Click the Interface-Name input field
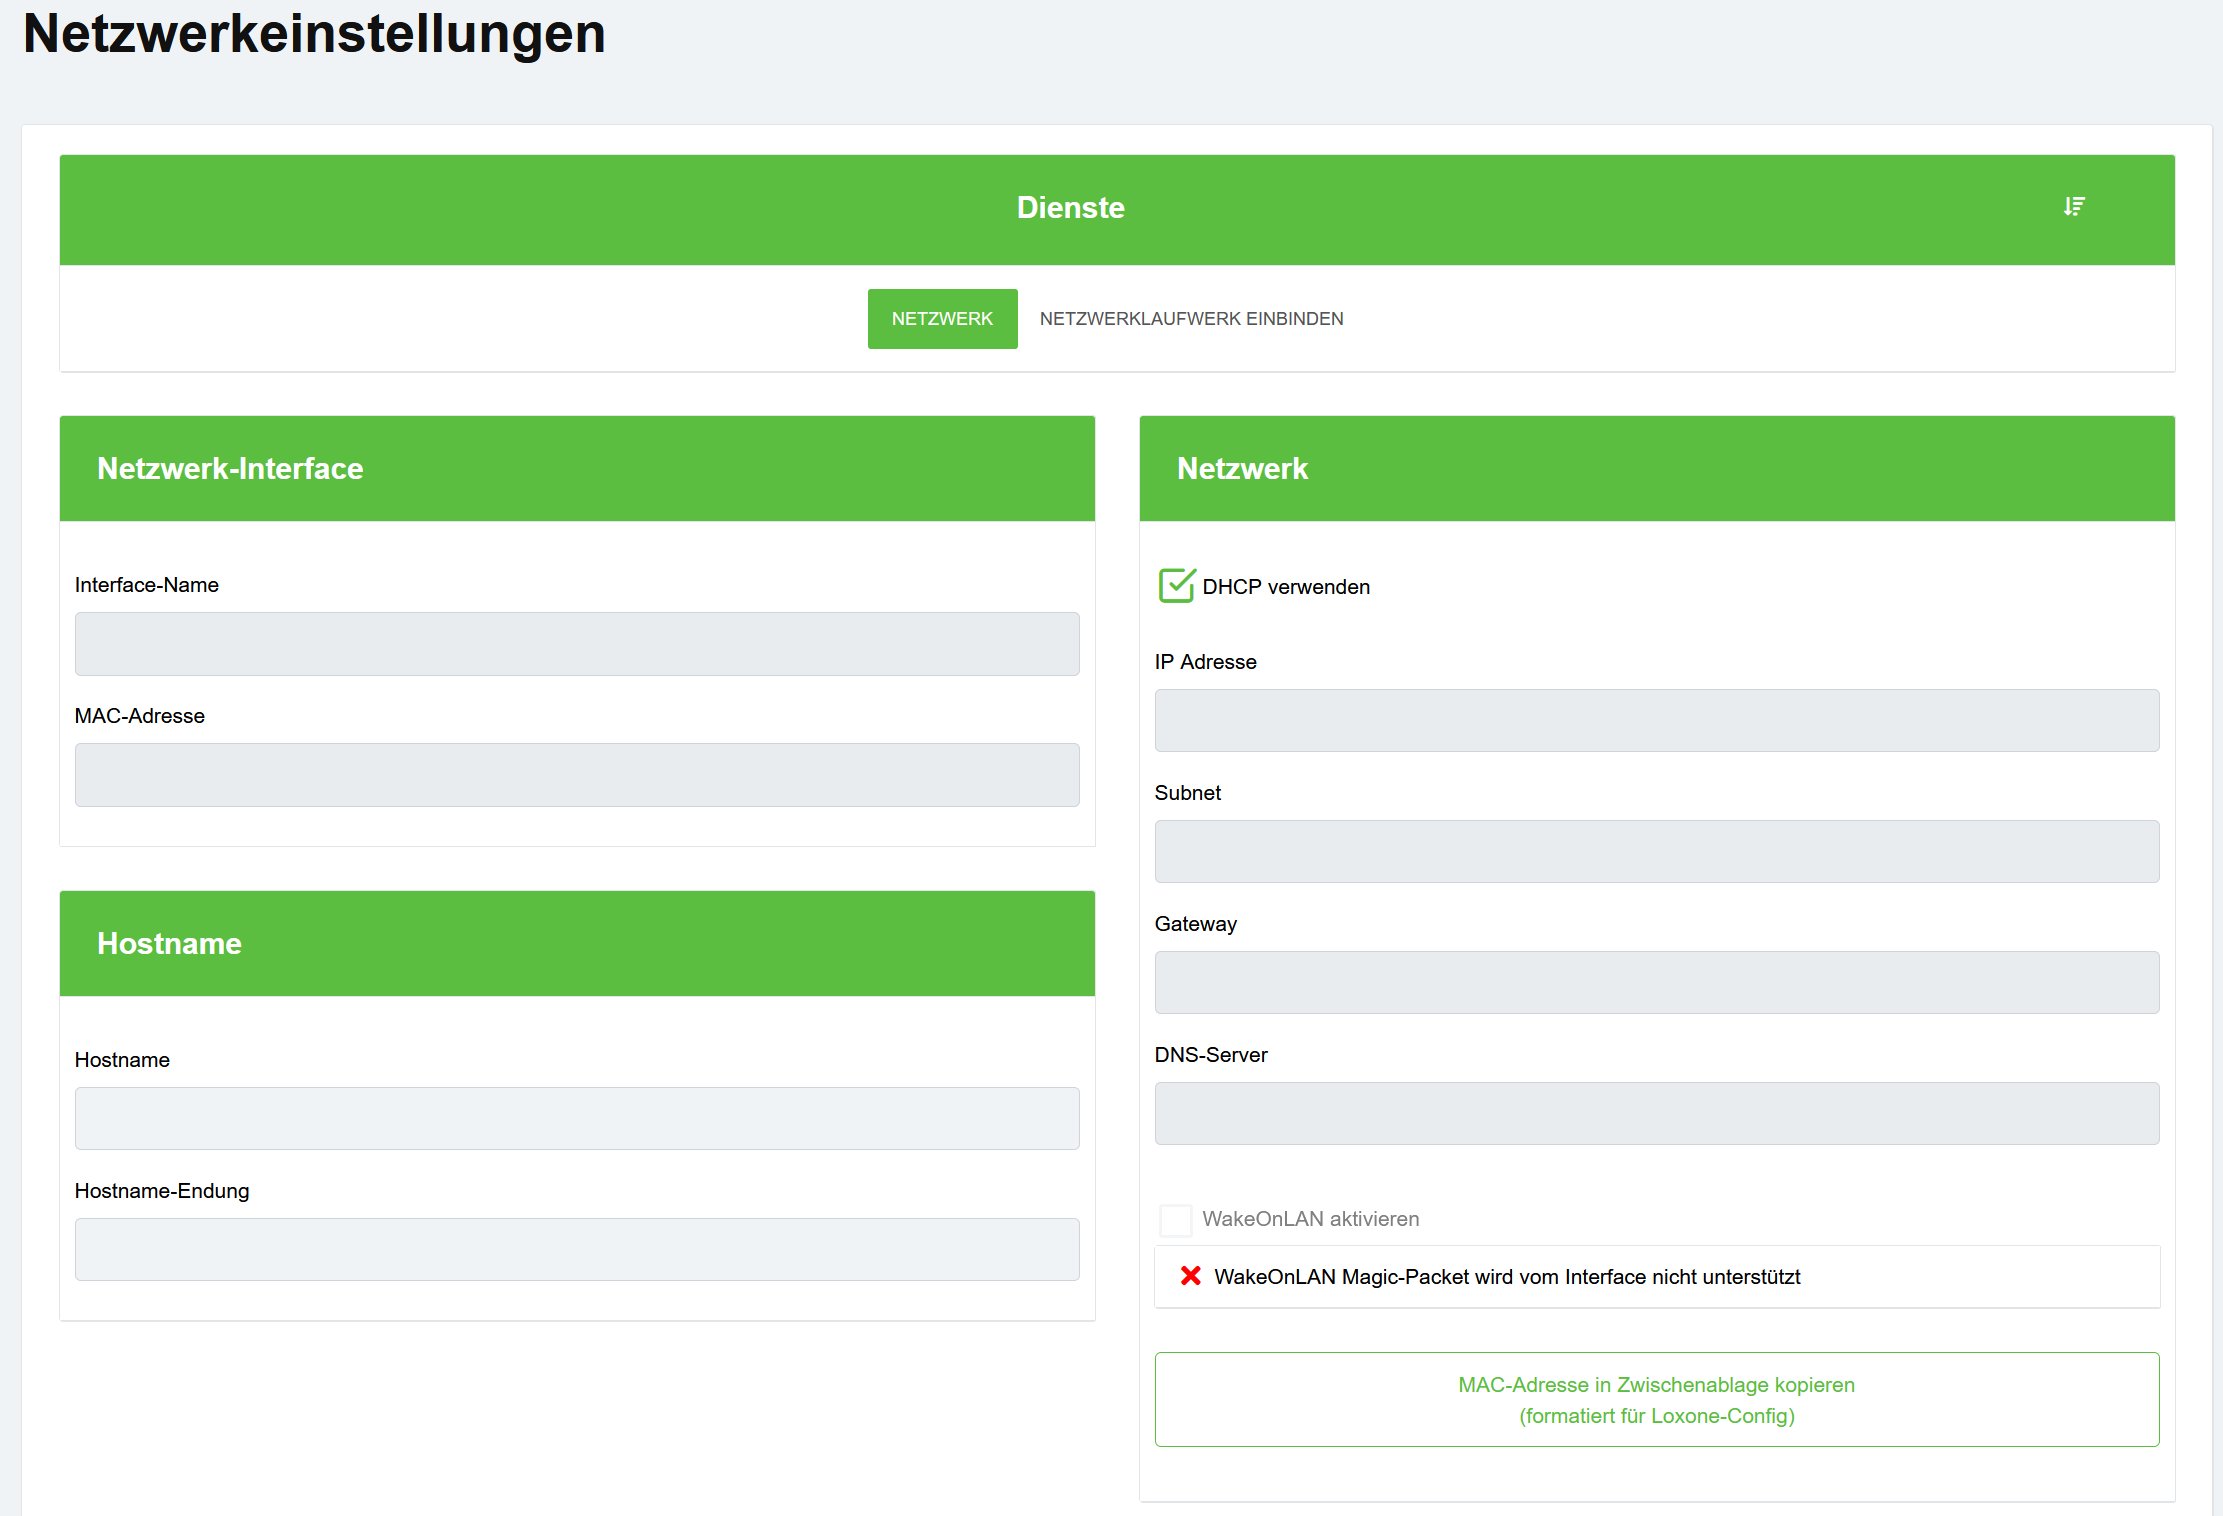Image resolution: width=2223 pixels, height=1516 pixels. click(x=577, y=644)
